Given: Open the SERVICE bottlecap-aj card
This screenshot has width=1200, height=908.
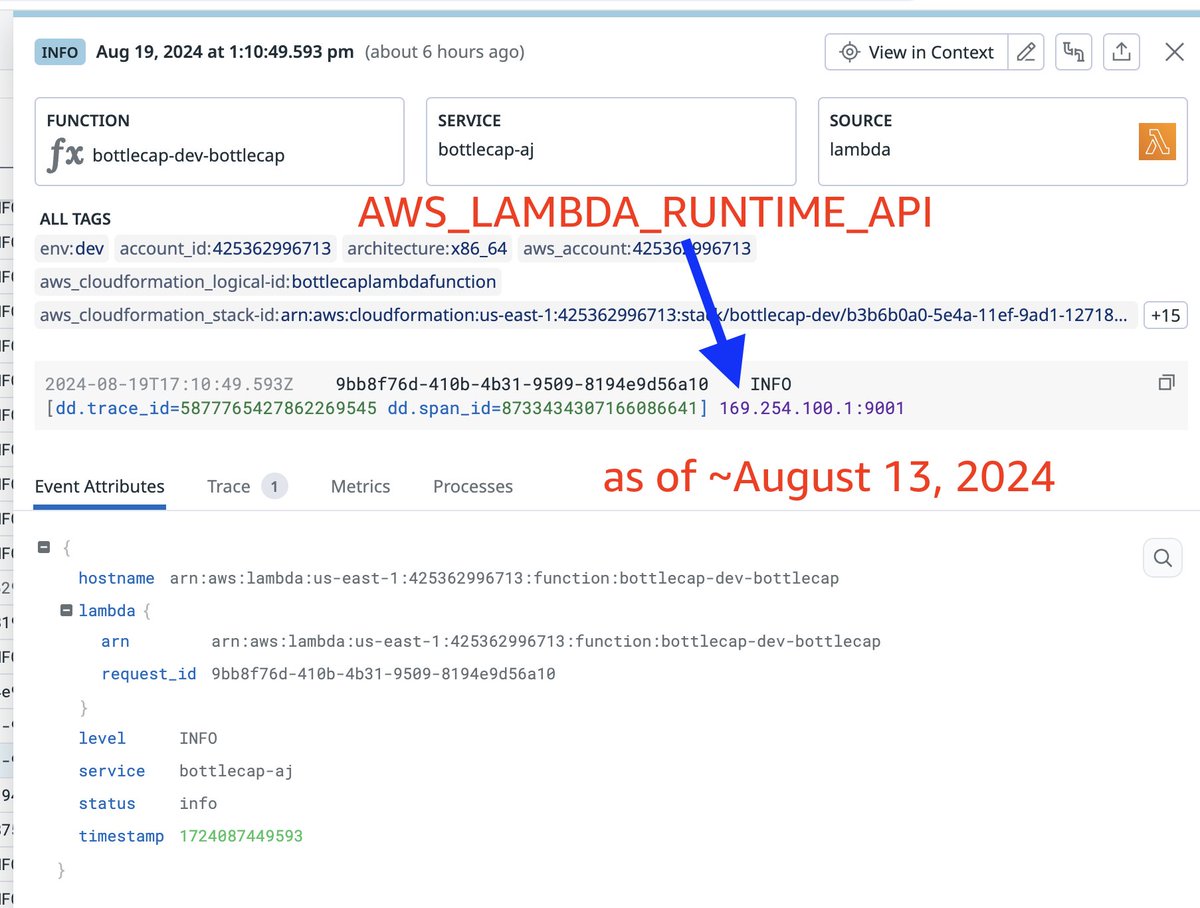Looking at the screenshot, I should 611,141.
